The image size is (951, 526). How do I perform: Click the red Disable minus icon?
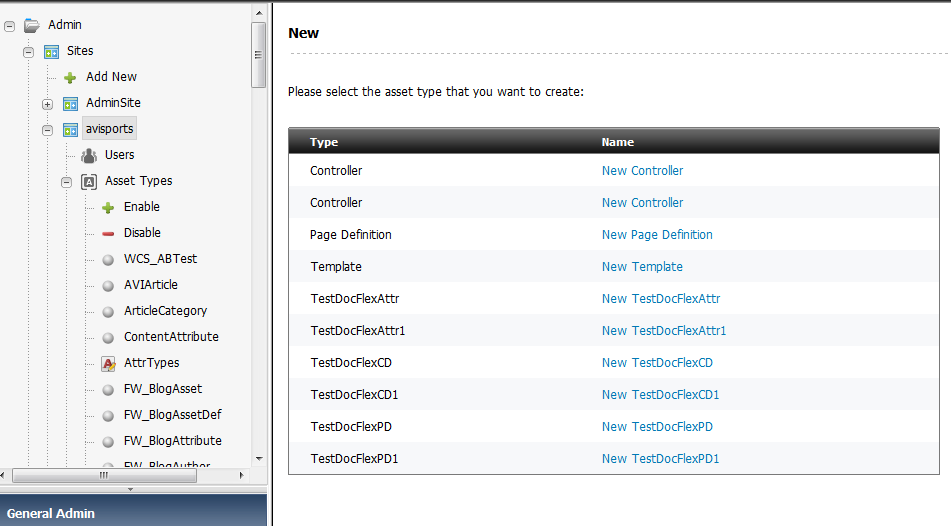108,233
